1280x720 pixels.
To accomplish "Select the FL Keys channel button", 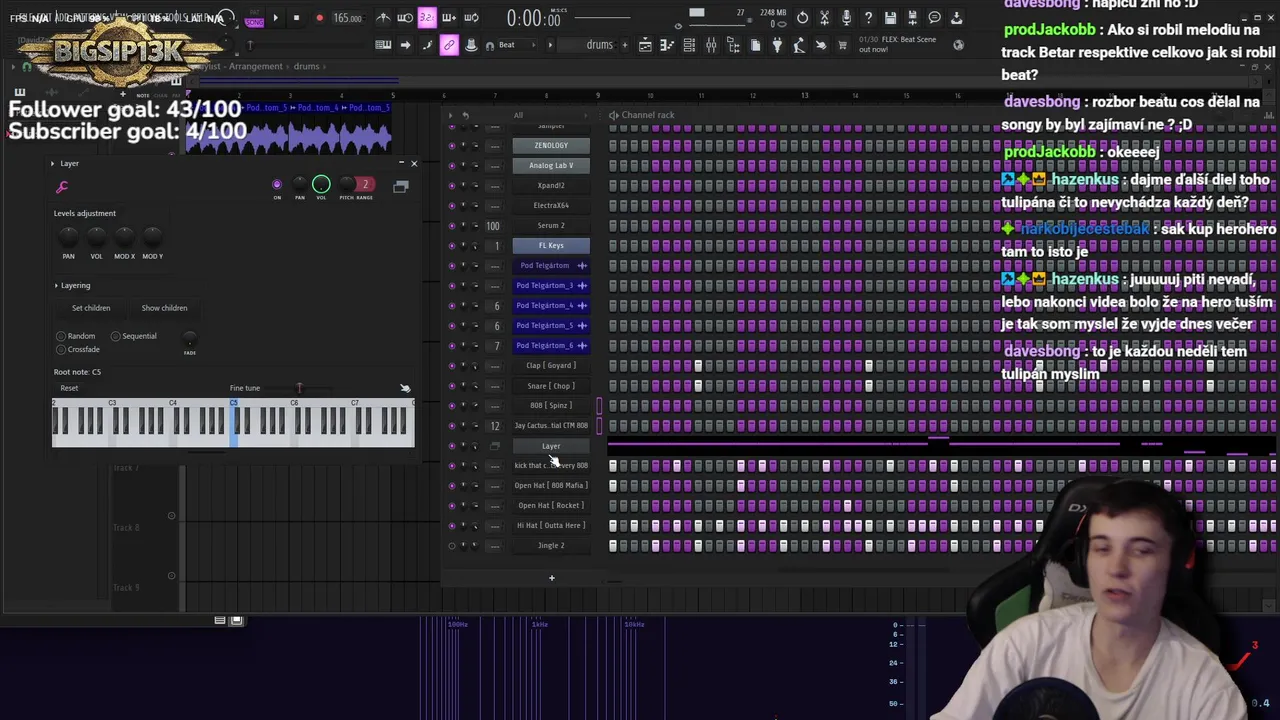I will (x=551, y=245).
